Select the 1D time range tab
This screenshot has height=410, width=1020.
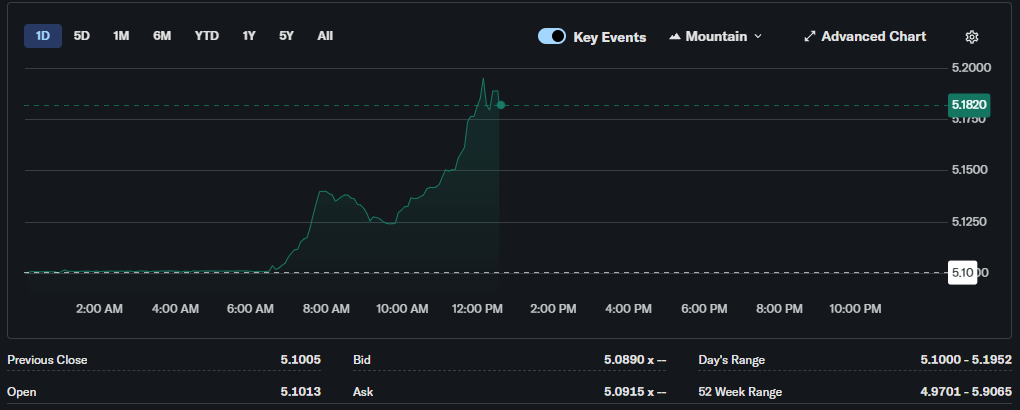pyautogui.click(x=43, y=36)
